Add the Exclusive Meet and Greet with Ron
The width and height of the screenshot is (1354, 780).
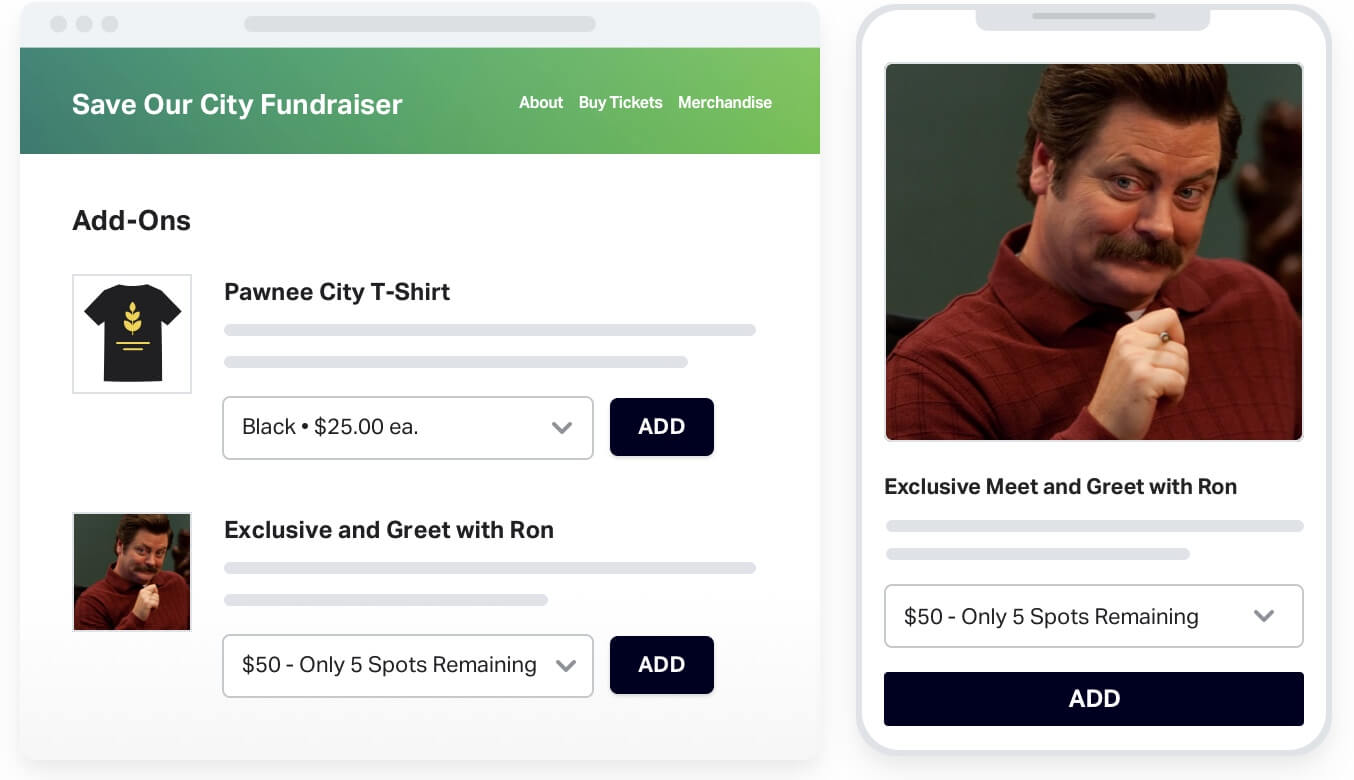click(x=661, y=665)
